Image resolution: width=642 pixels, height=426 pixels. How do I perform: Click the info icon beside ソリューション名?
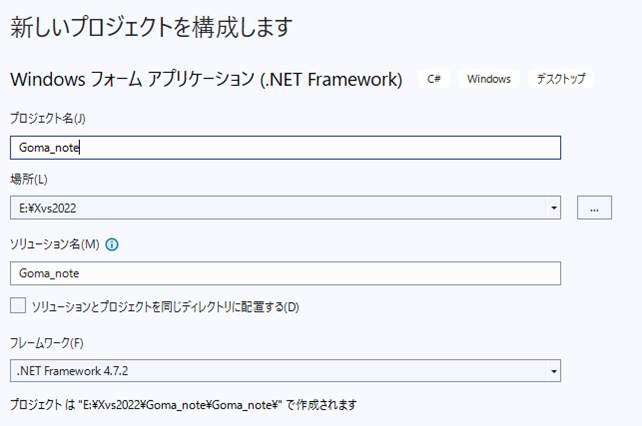[x=112, y=244]
